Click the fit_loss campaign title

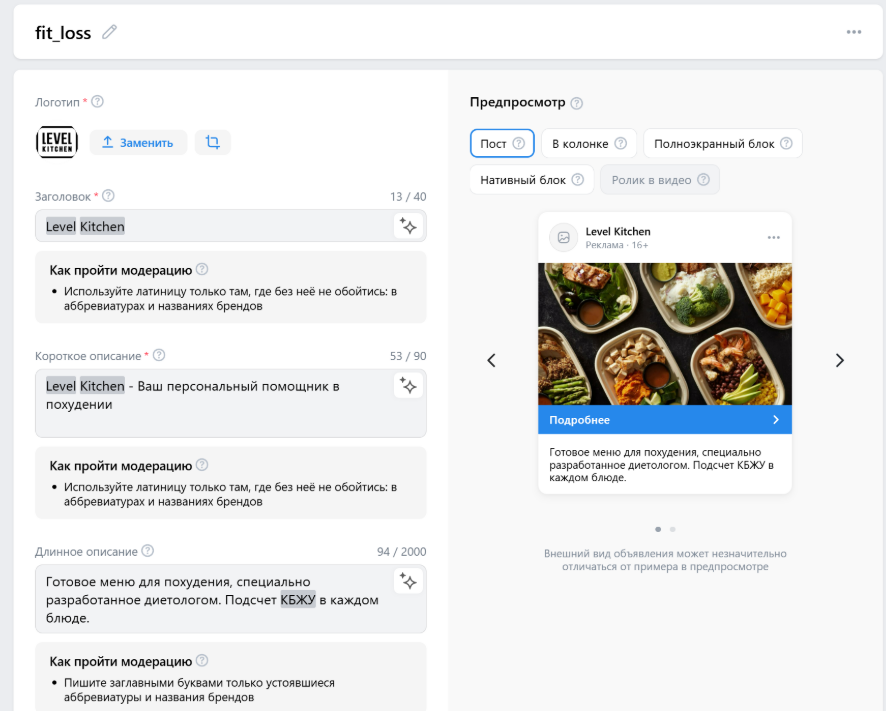[63, 33]
